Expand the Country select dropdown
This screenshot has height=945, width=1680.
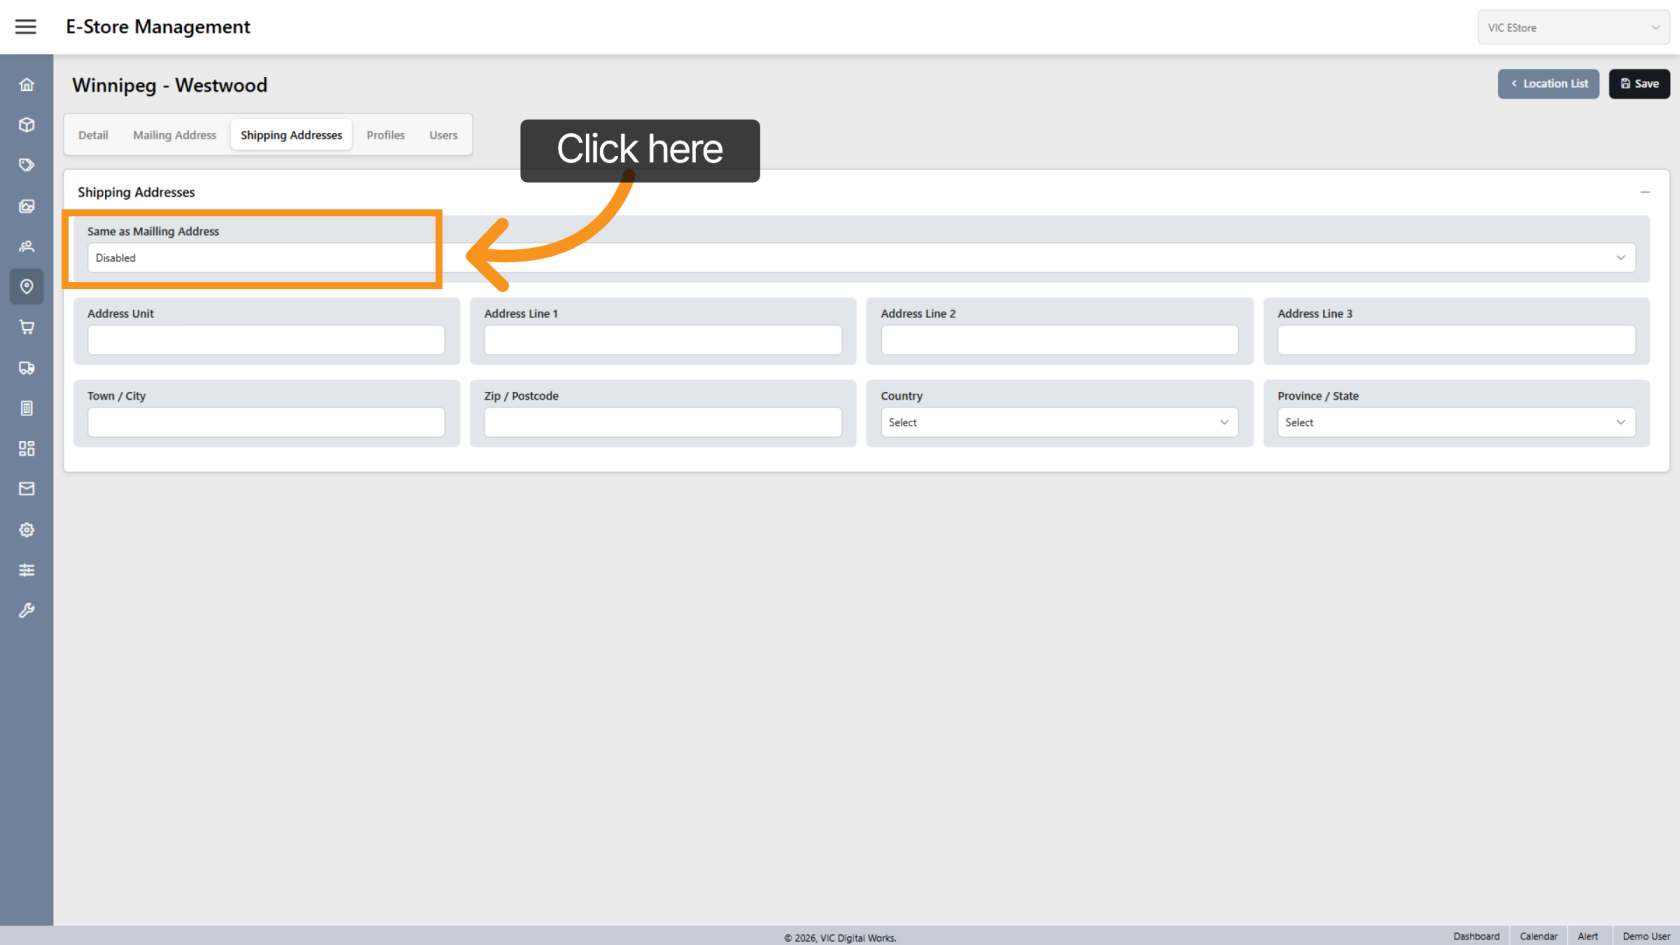click(1058, 423)
